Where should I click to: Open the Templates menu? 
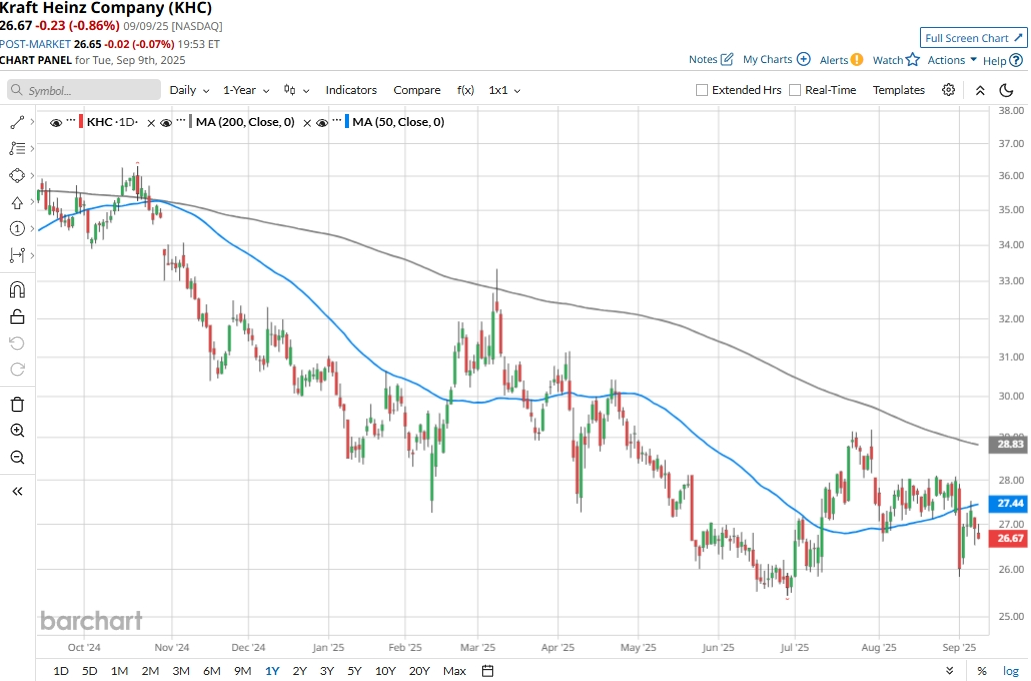pyautogui.click(x=899, y=90)
